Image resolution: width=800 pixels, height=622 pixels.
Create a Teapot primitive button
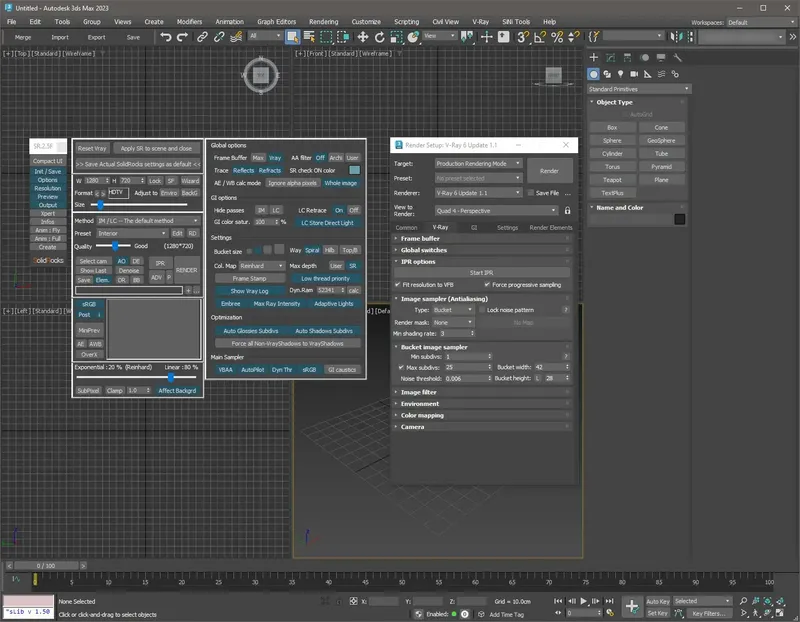point(612,180)
